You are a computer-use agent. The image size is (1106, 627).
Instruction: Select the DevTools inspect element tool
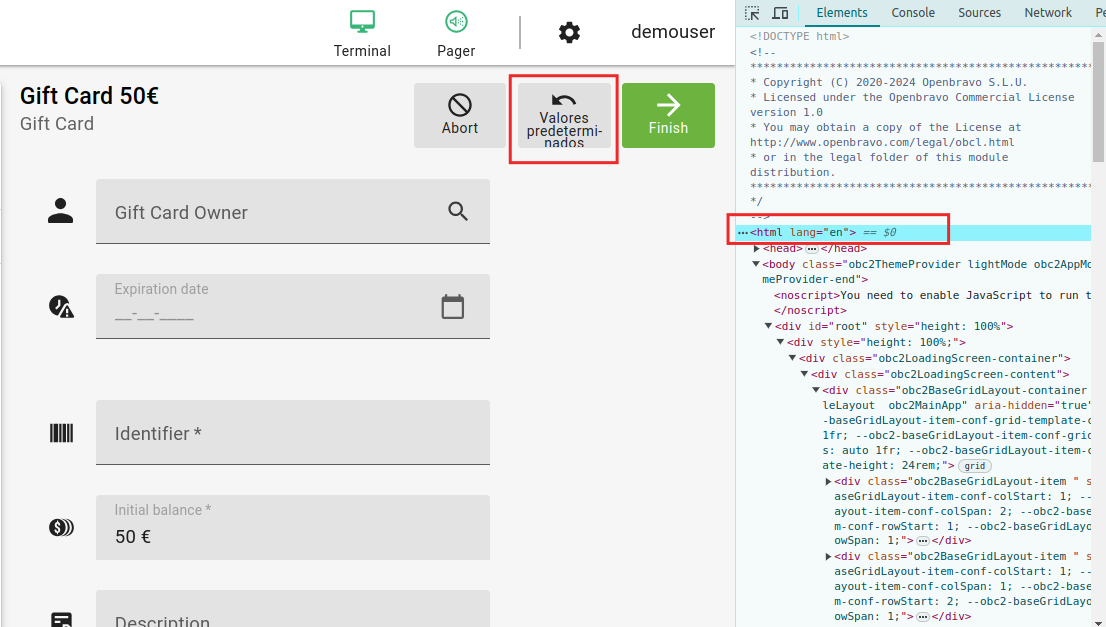point(753,13)
